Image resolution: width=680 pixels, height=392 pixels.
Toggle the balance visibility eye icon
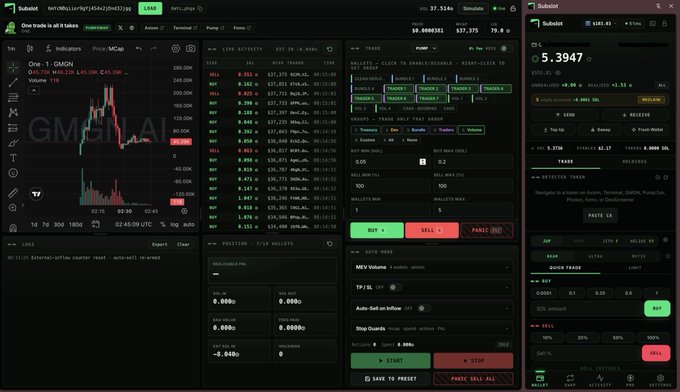click(558, 73)
